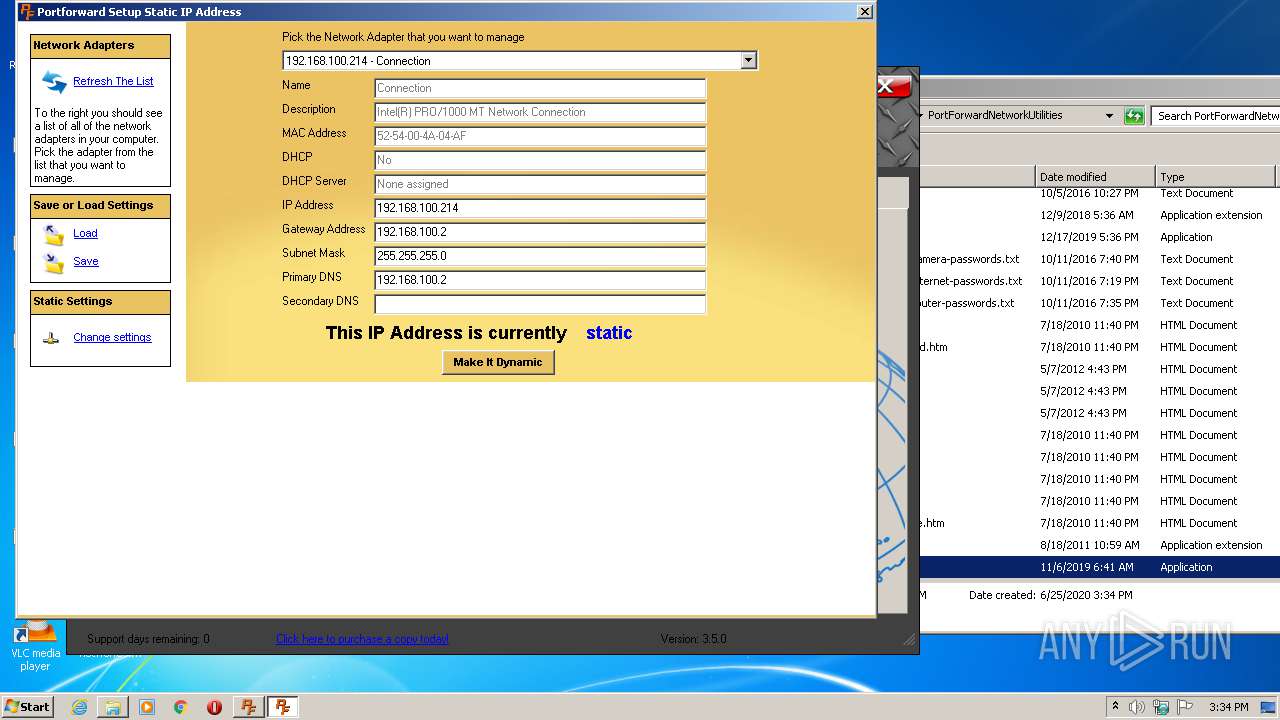Click the Show desktop icon beside the clock

1268,707
